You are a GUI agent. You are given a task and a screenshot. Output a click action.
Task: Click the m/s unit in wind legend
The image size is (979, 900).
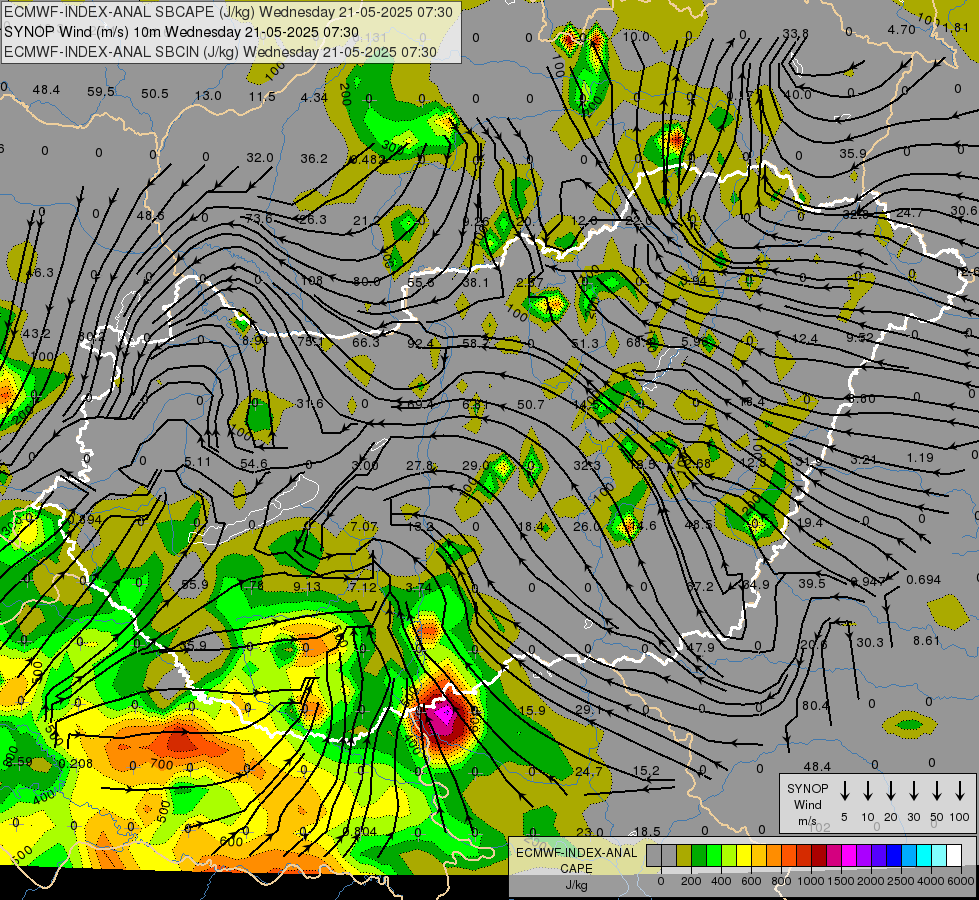tap(807, 821)
